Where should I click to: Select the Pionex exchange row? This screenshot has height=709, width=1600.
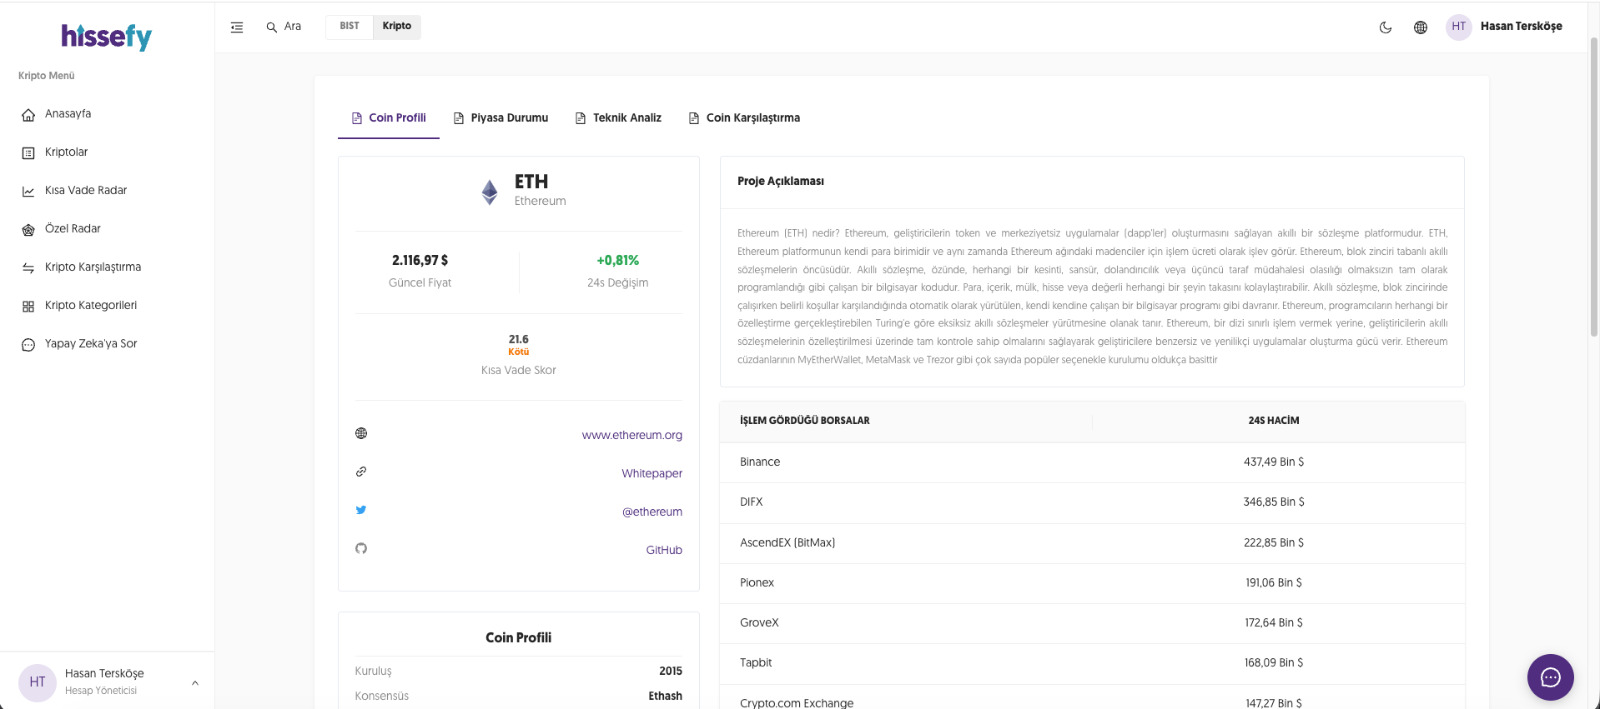(1092, 583)
